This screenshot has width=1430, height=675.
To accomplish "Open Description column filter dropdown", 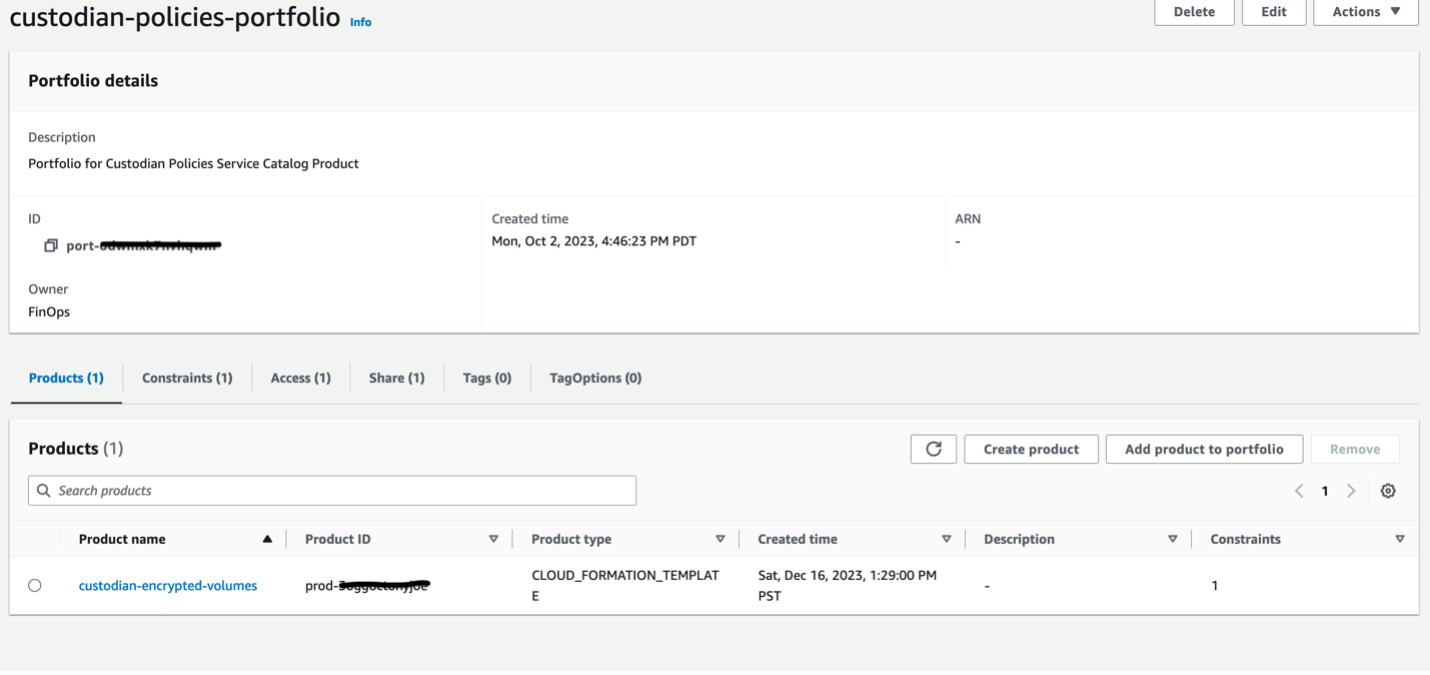I will [1173, 538].
